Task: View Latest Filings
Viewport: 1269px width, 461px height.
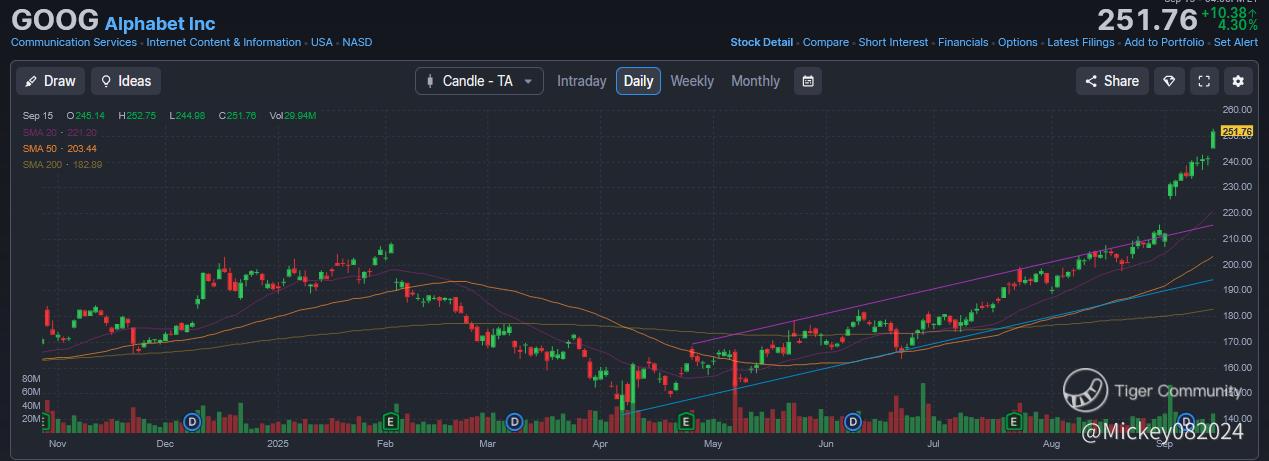Action: point(1082,42)
